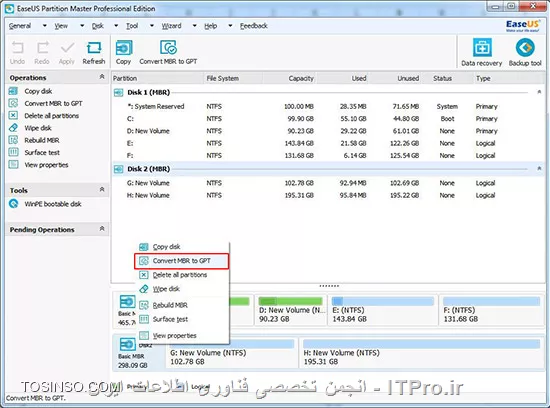Open the View menu
This screenshot has width=550, height=408.
coord(61,26)
